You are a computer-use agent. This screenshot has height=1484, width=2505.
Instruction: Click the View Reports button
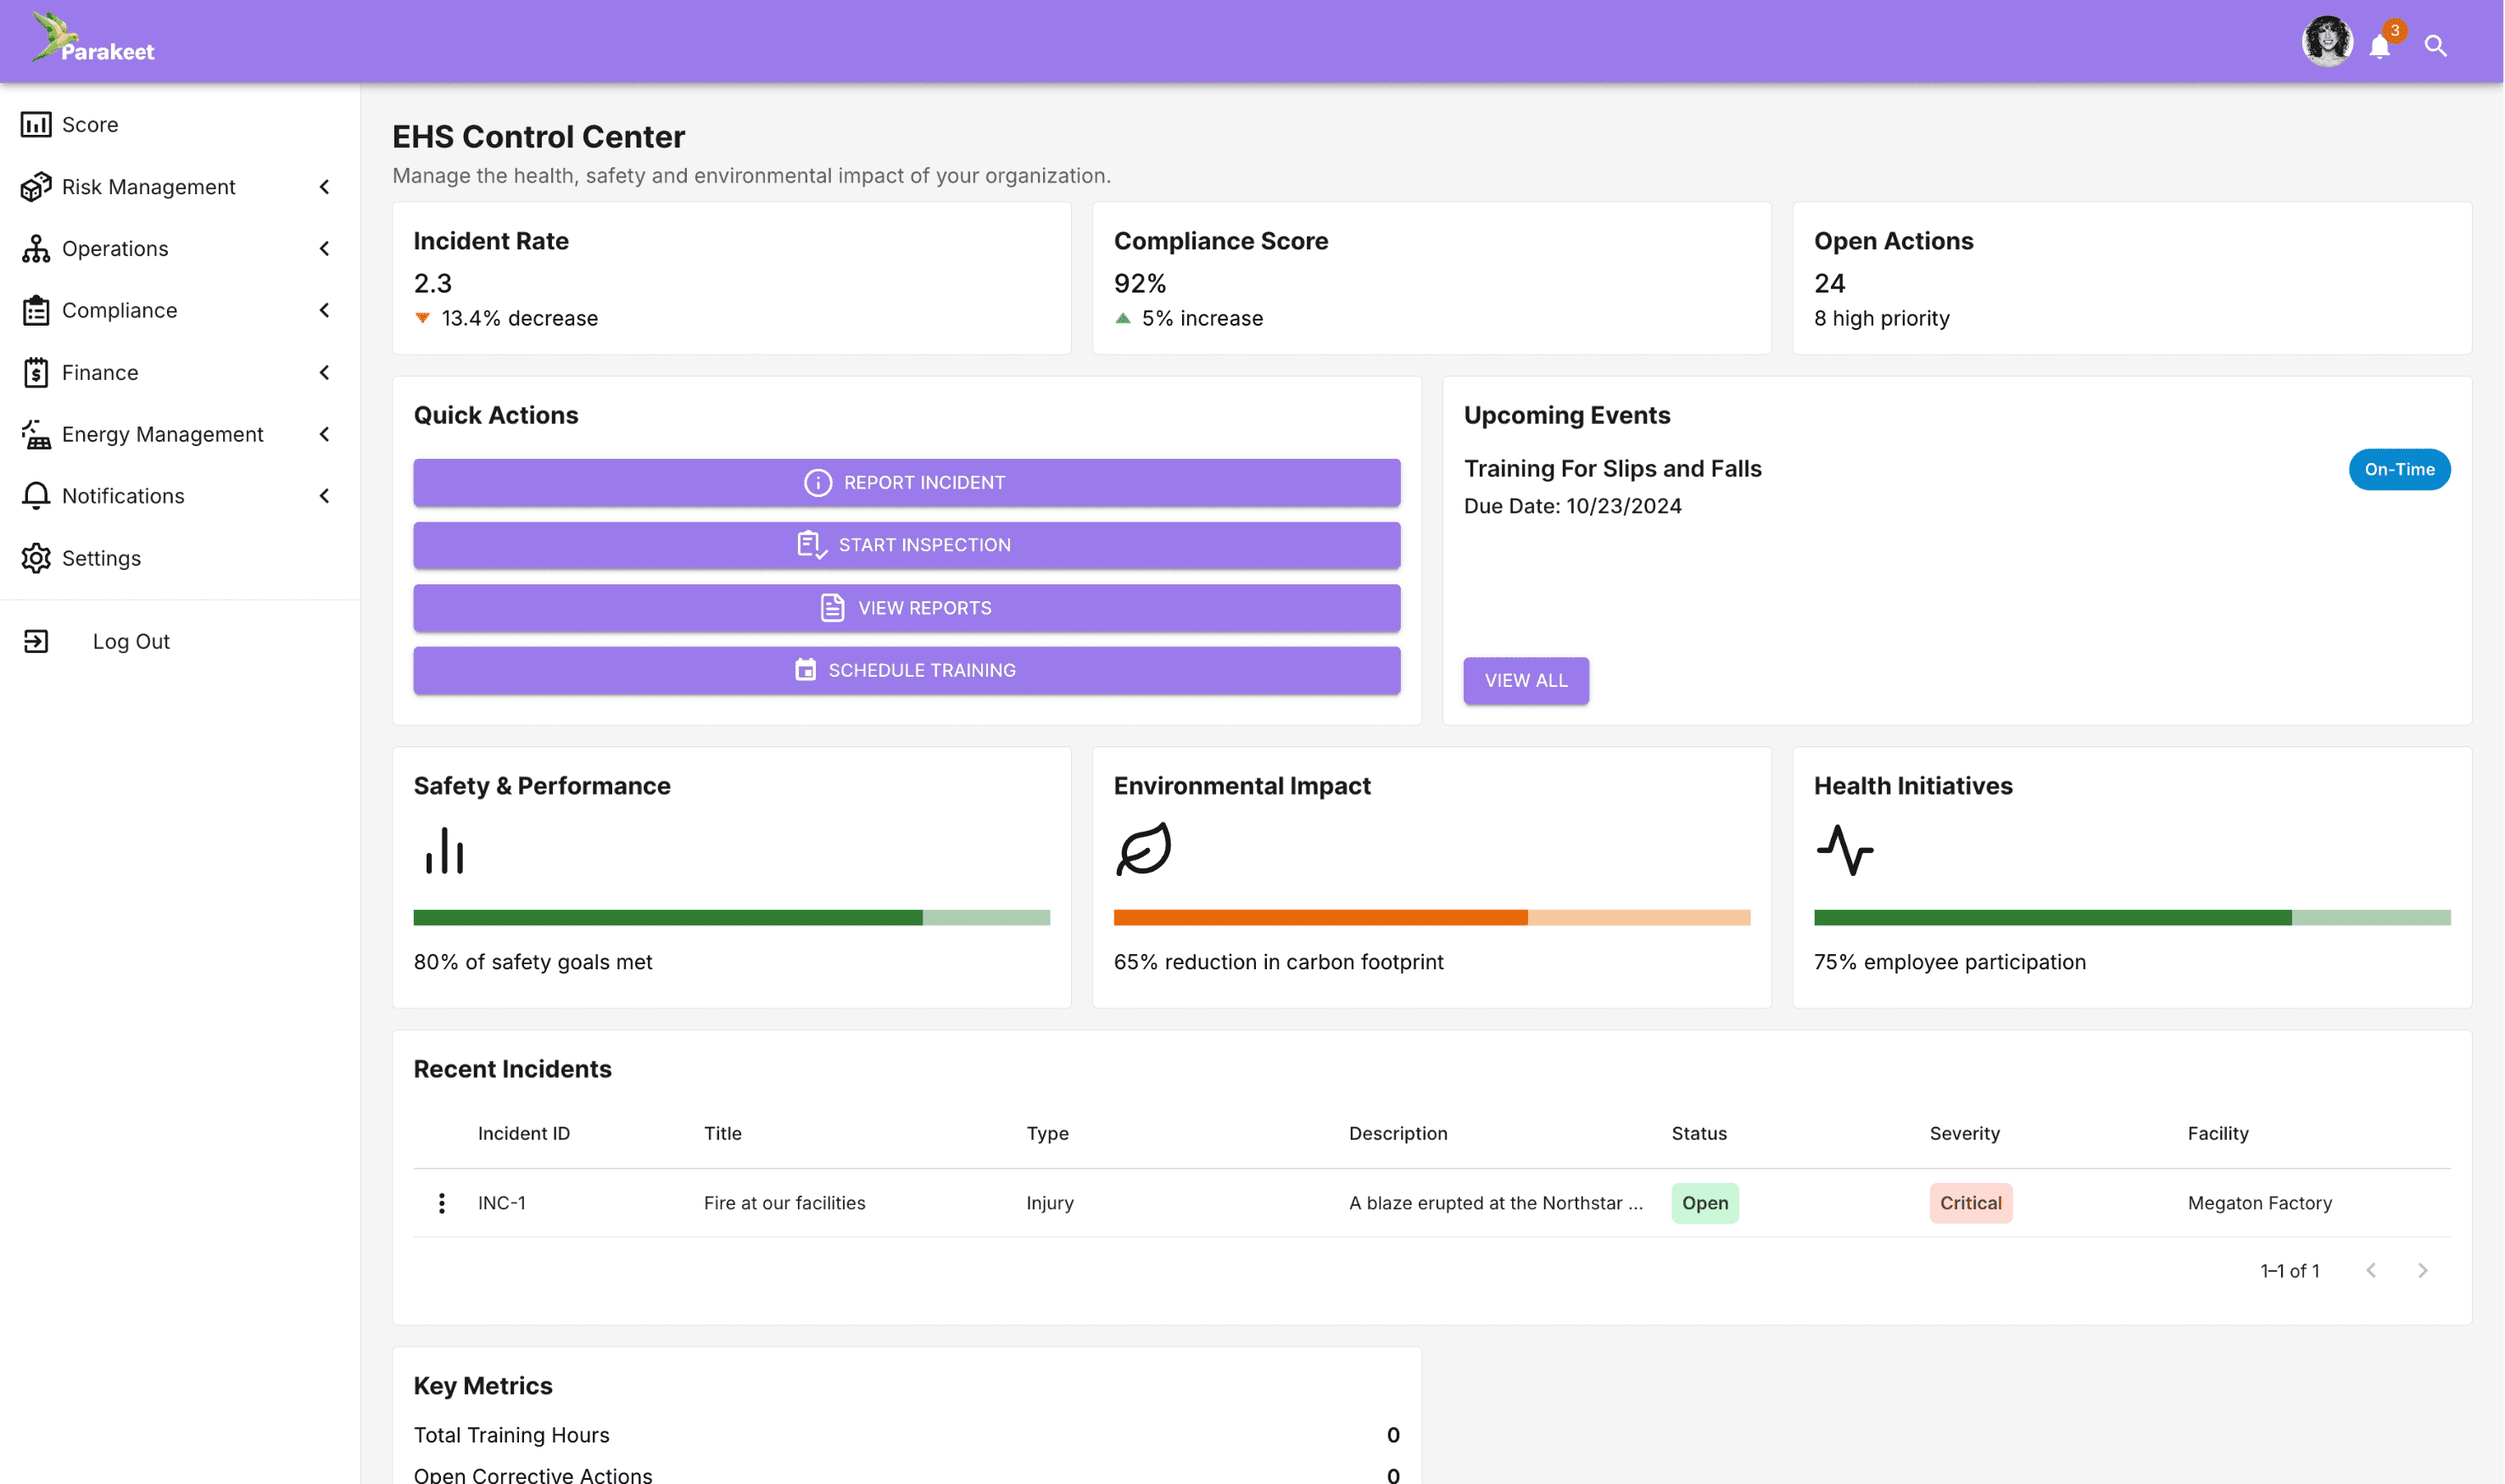pyautogui.click(x=907, y=608)
